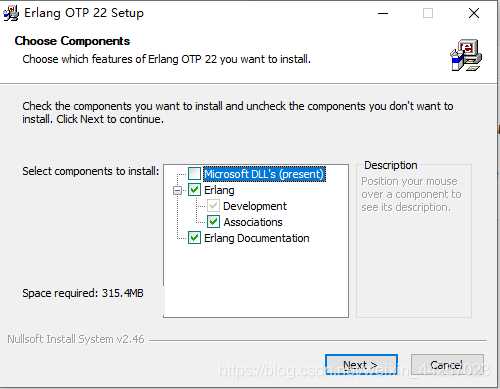Click the Cancel button
The height and width of the screenshot is (389, 500).
447,365
